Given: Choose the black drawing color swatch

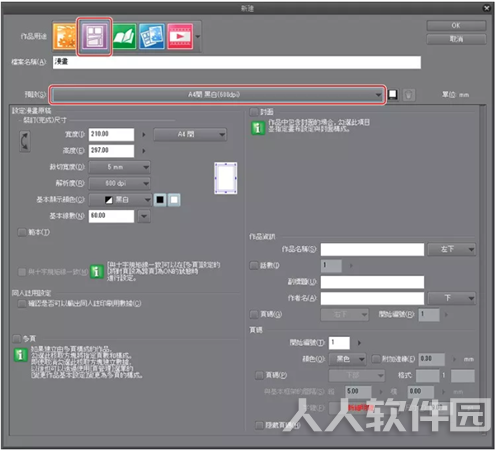Looking at the screenshot, I should 160,200.
